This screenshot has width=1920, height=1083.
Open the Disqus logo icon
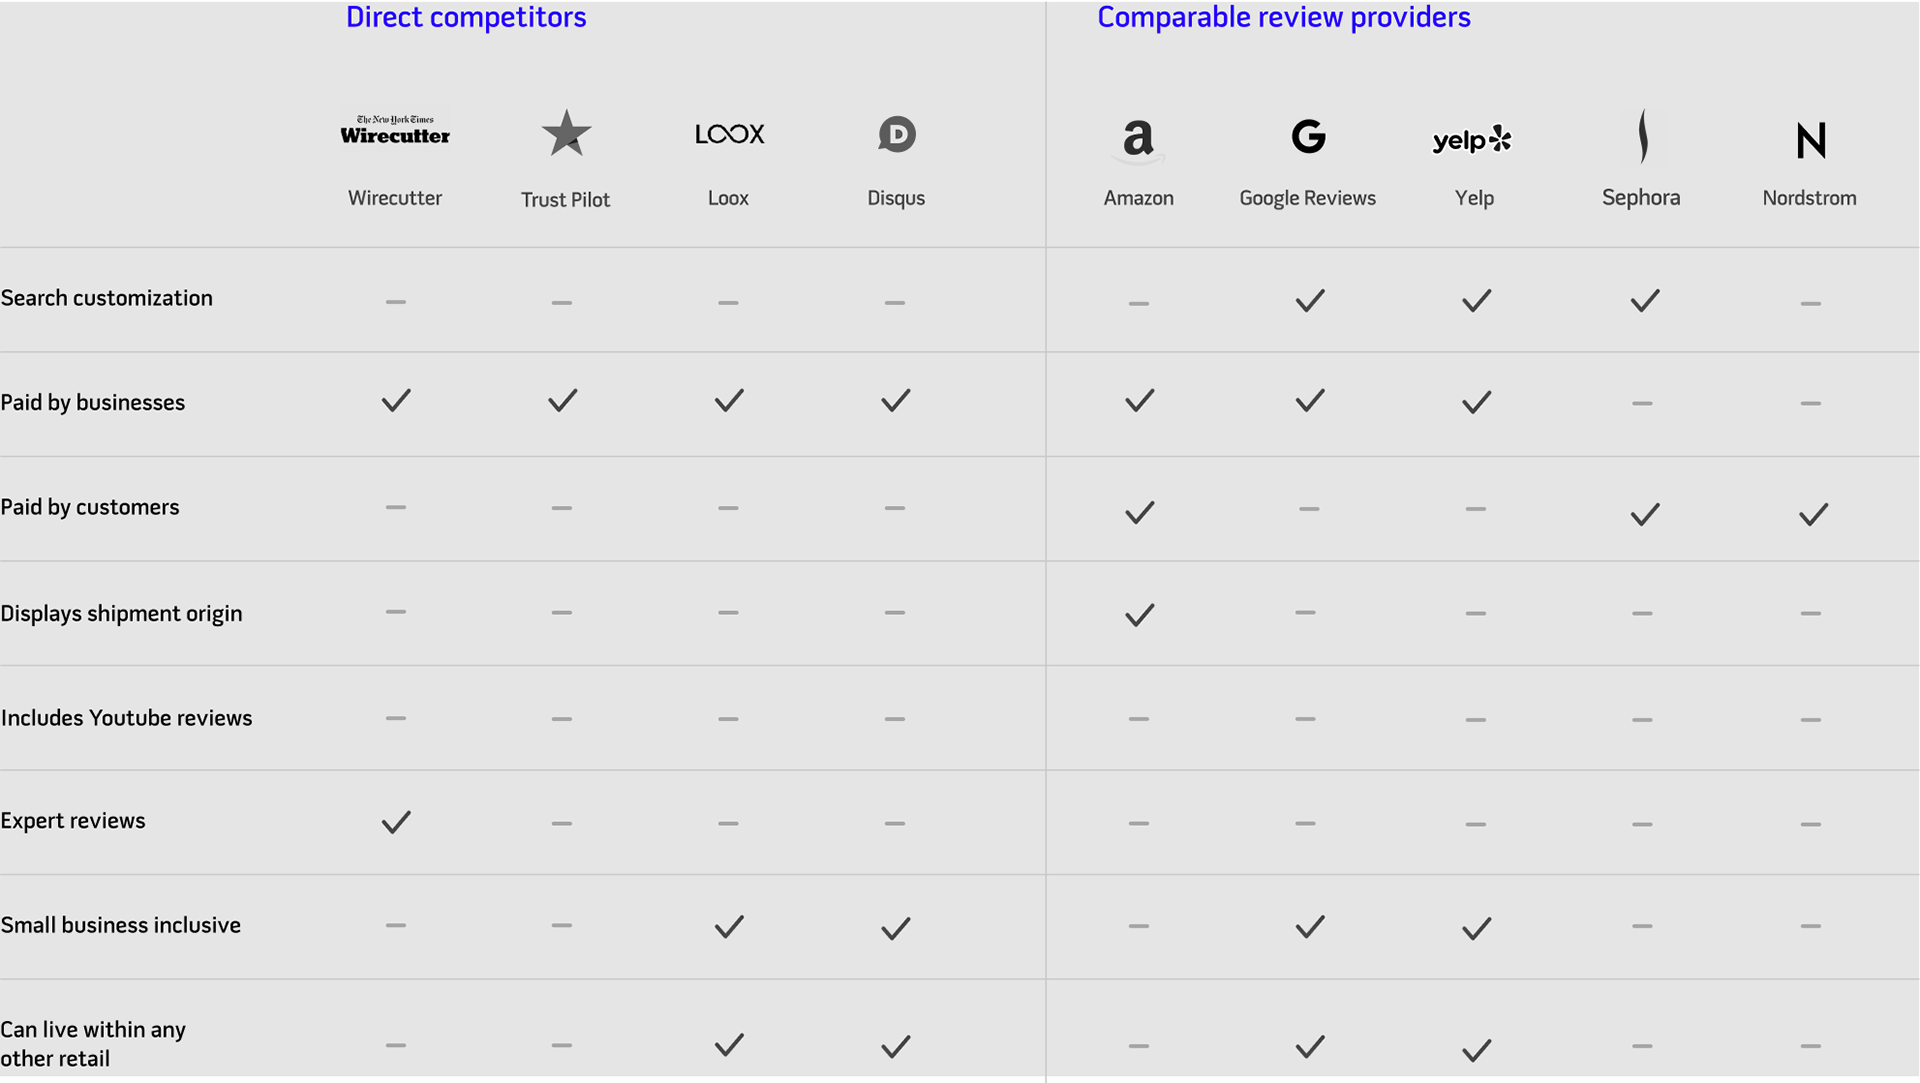[x=896, y=134]
